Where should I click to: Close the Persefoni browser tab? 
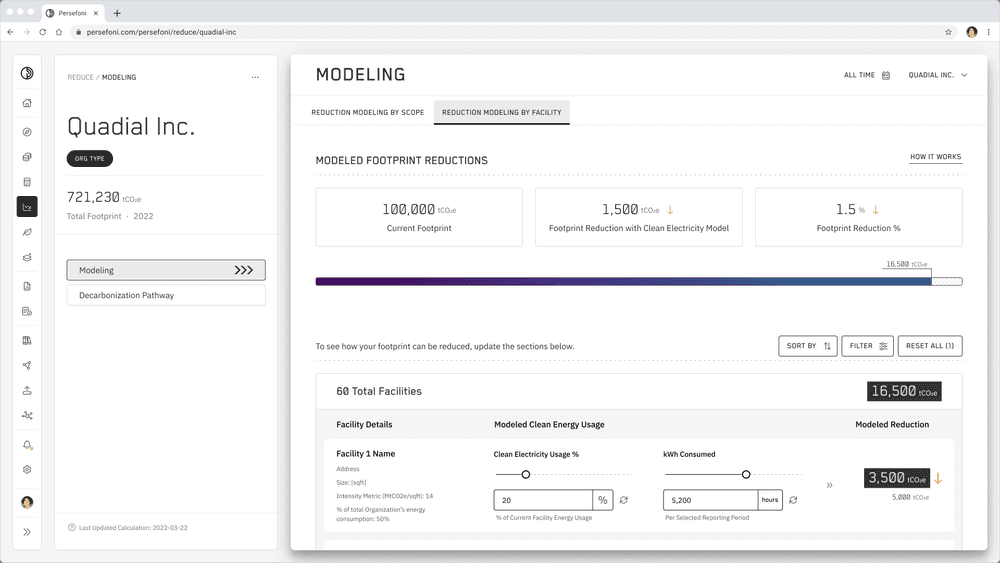96,13
